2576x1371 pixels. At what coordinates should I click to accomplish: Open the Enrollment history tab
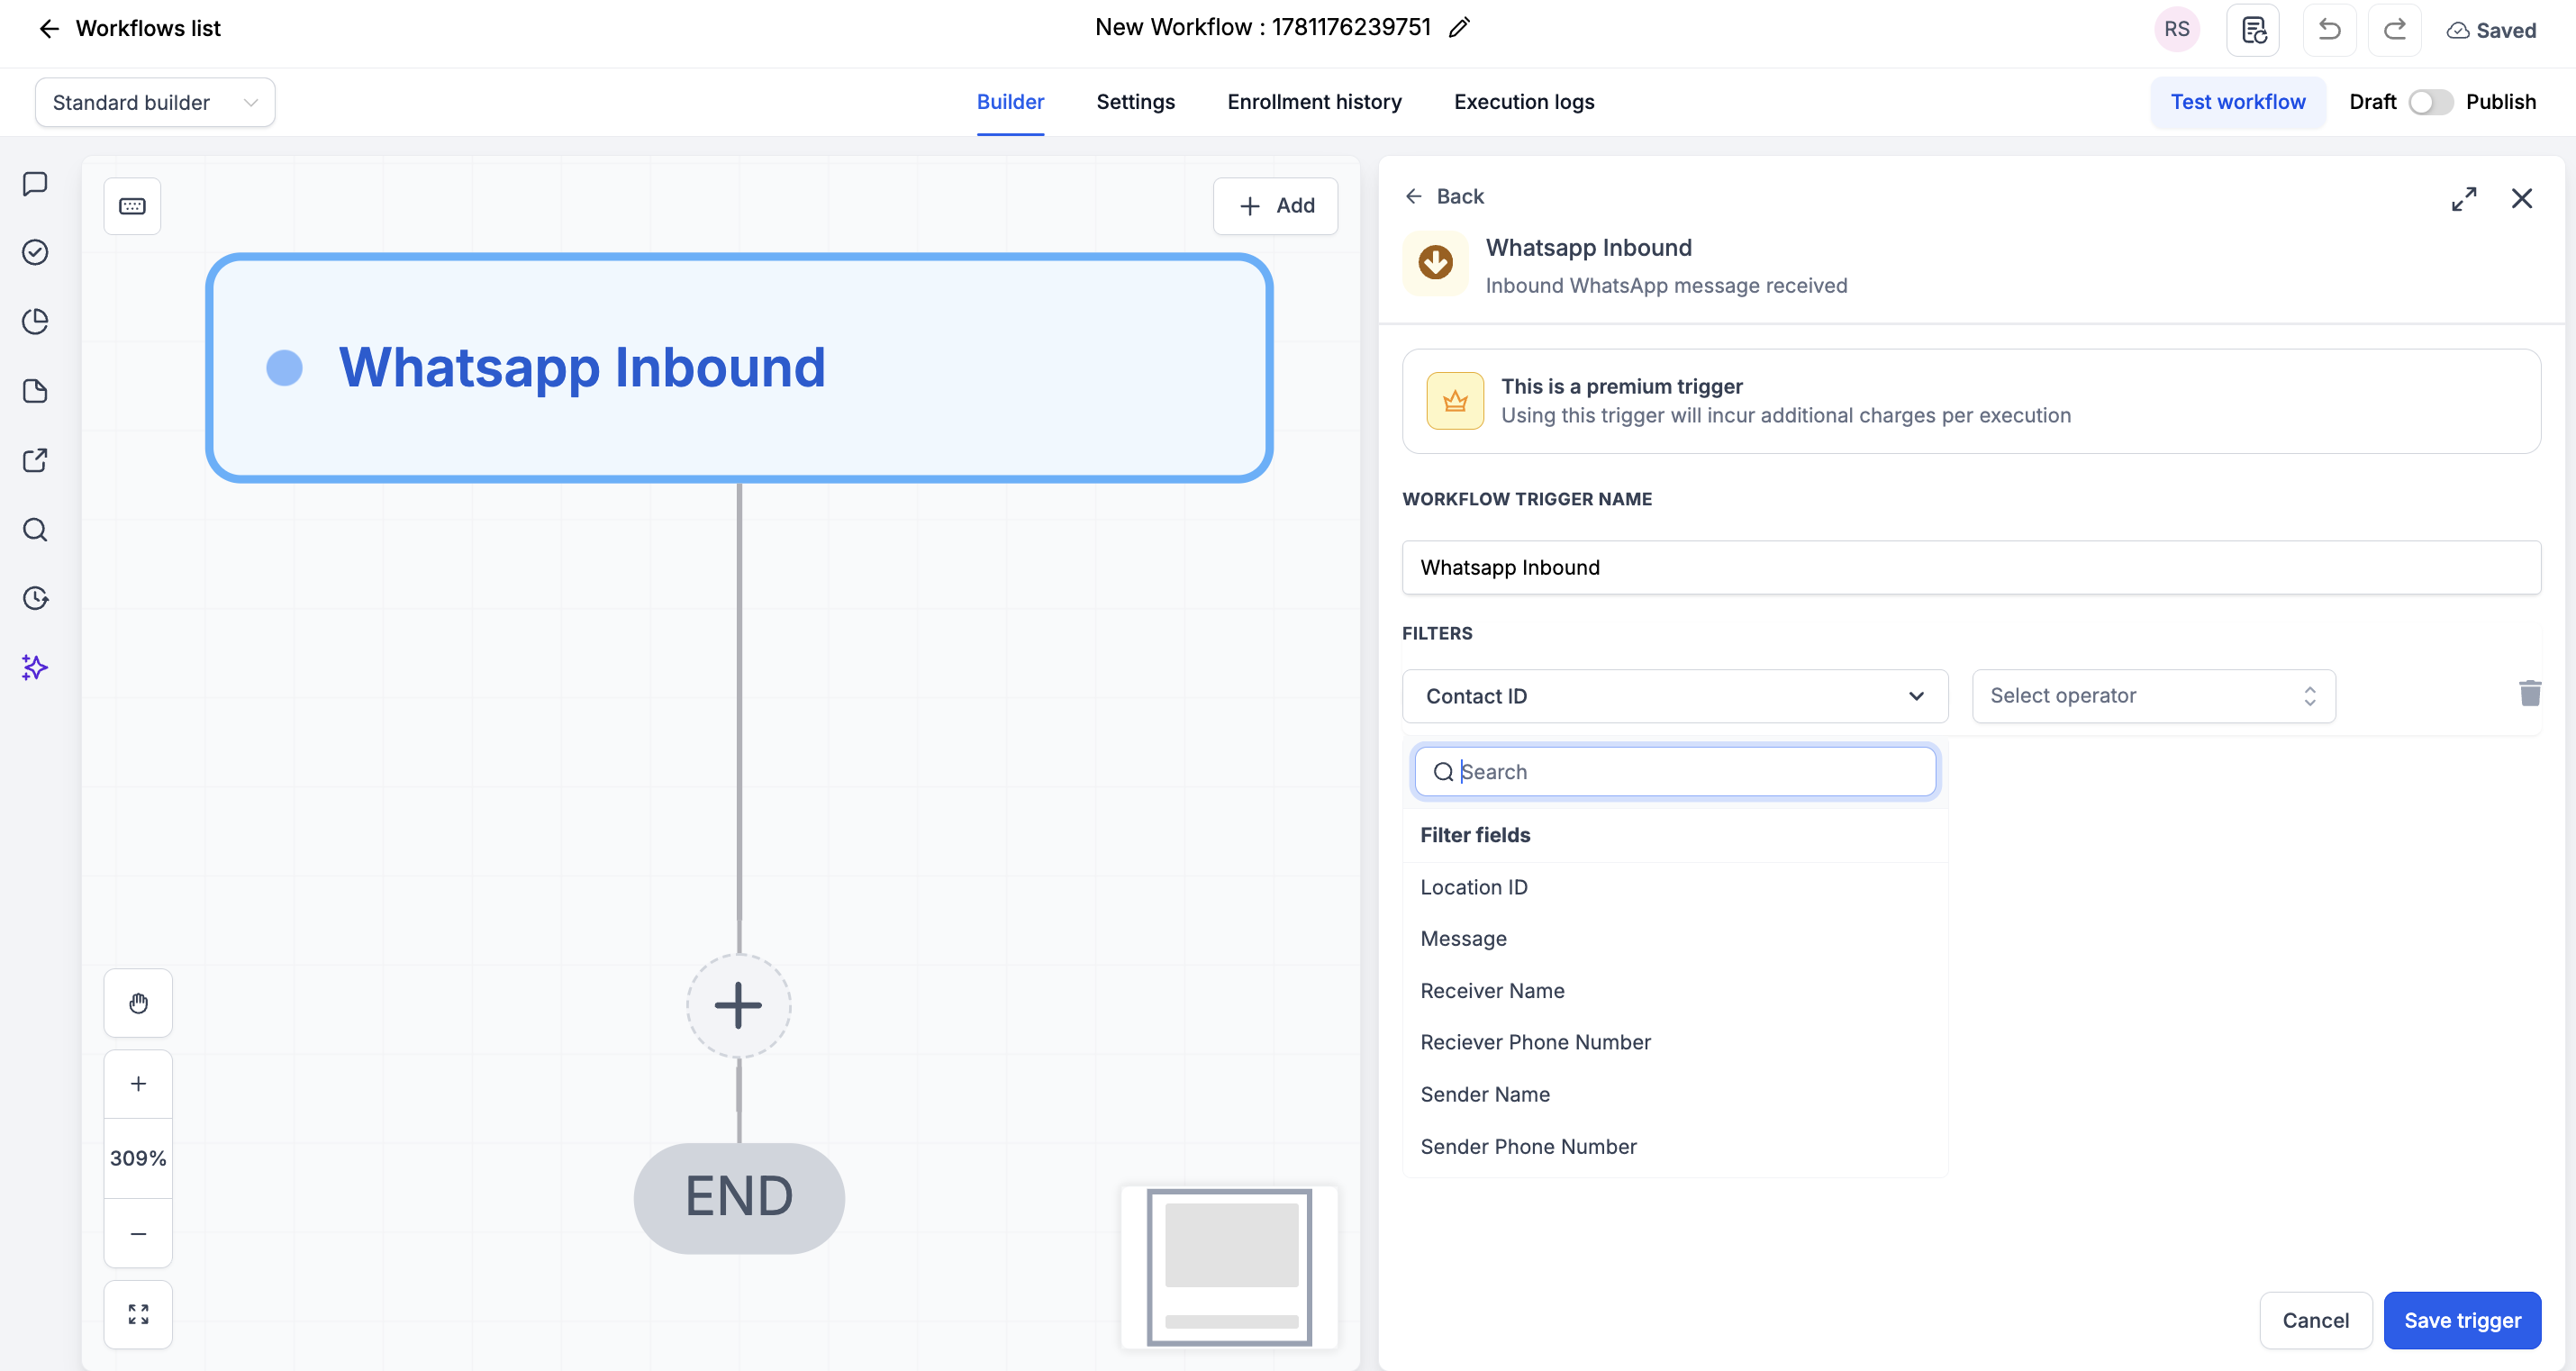[1314, 102]
